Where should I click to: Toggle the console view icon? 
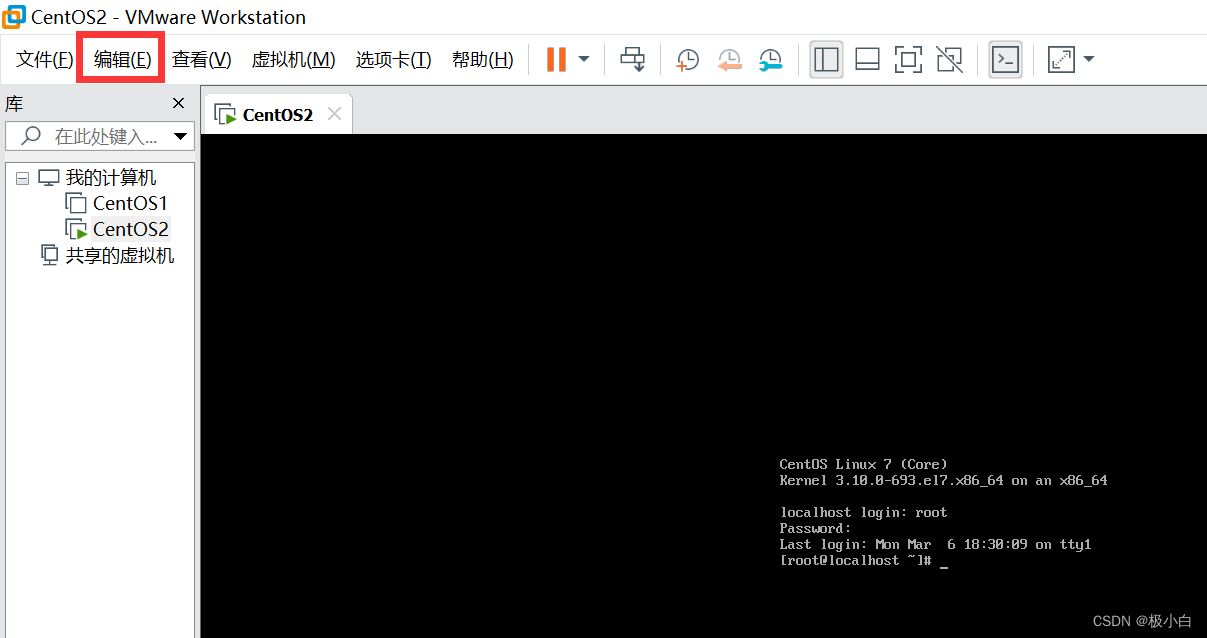(1005, 60)
